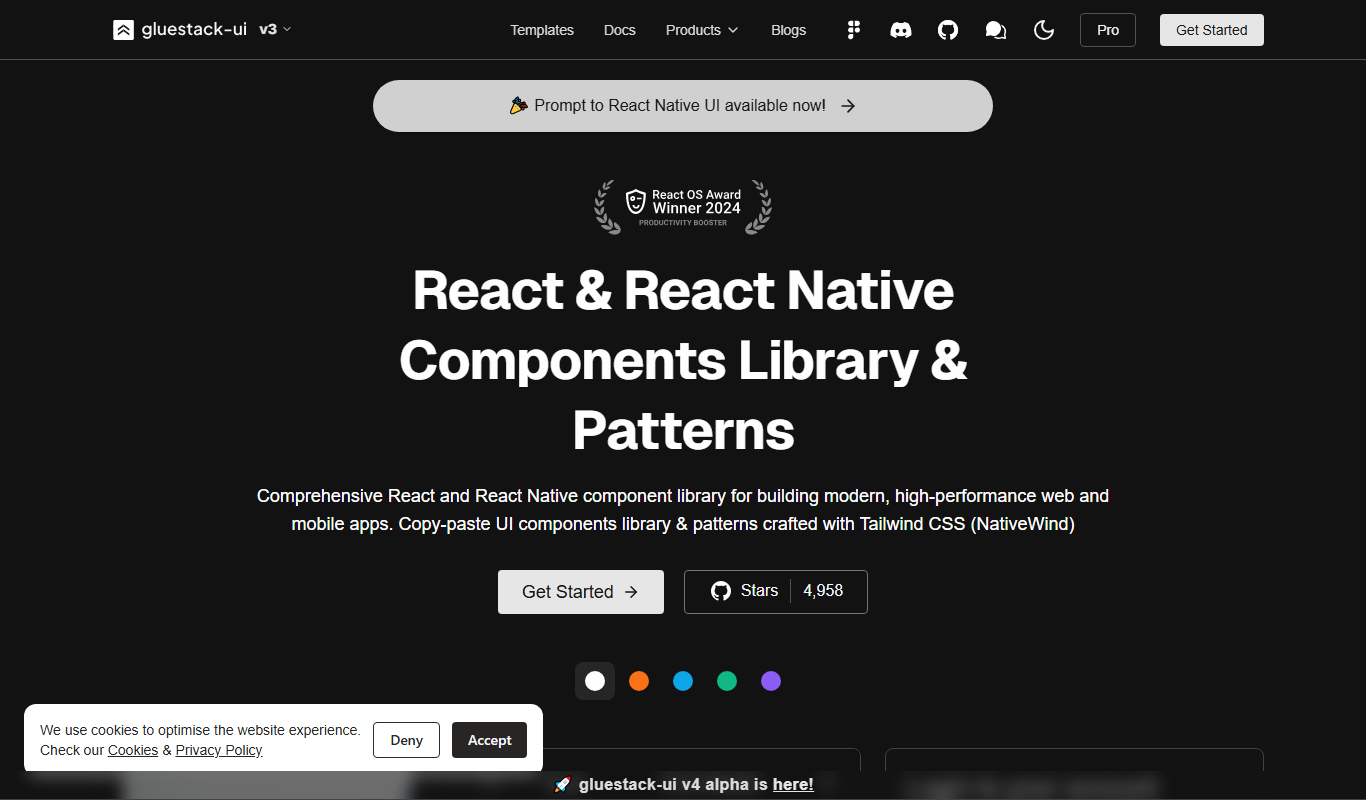The image size is (1366, 800).
Task: Open the GitHub icon in navbar
Action: [x=948, y=30]
